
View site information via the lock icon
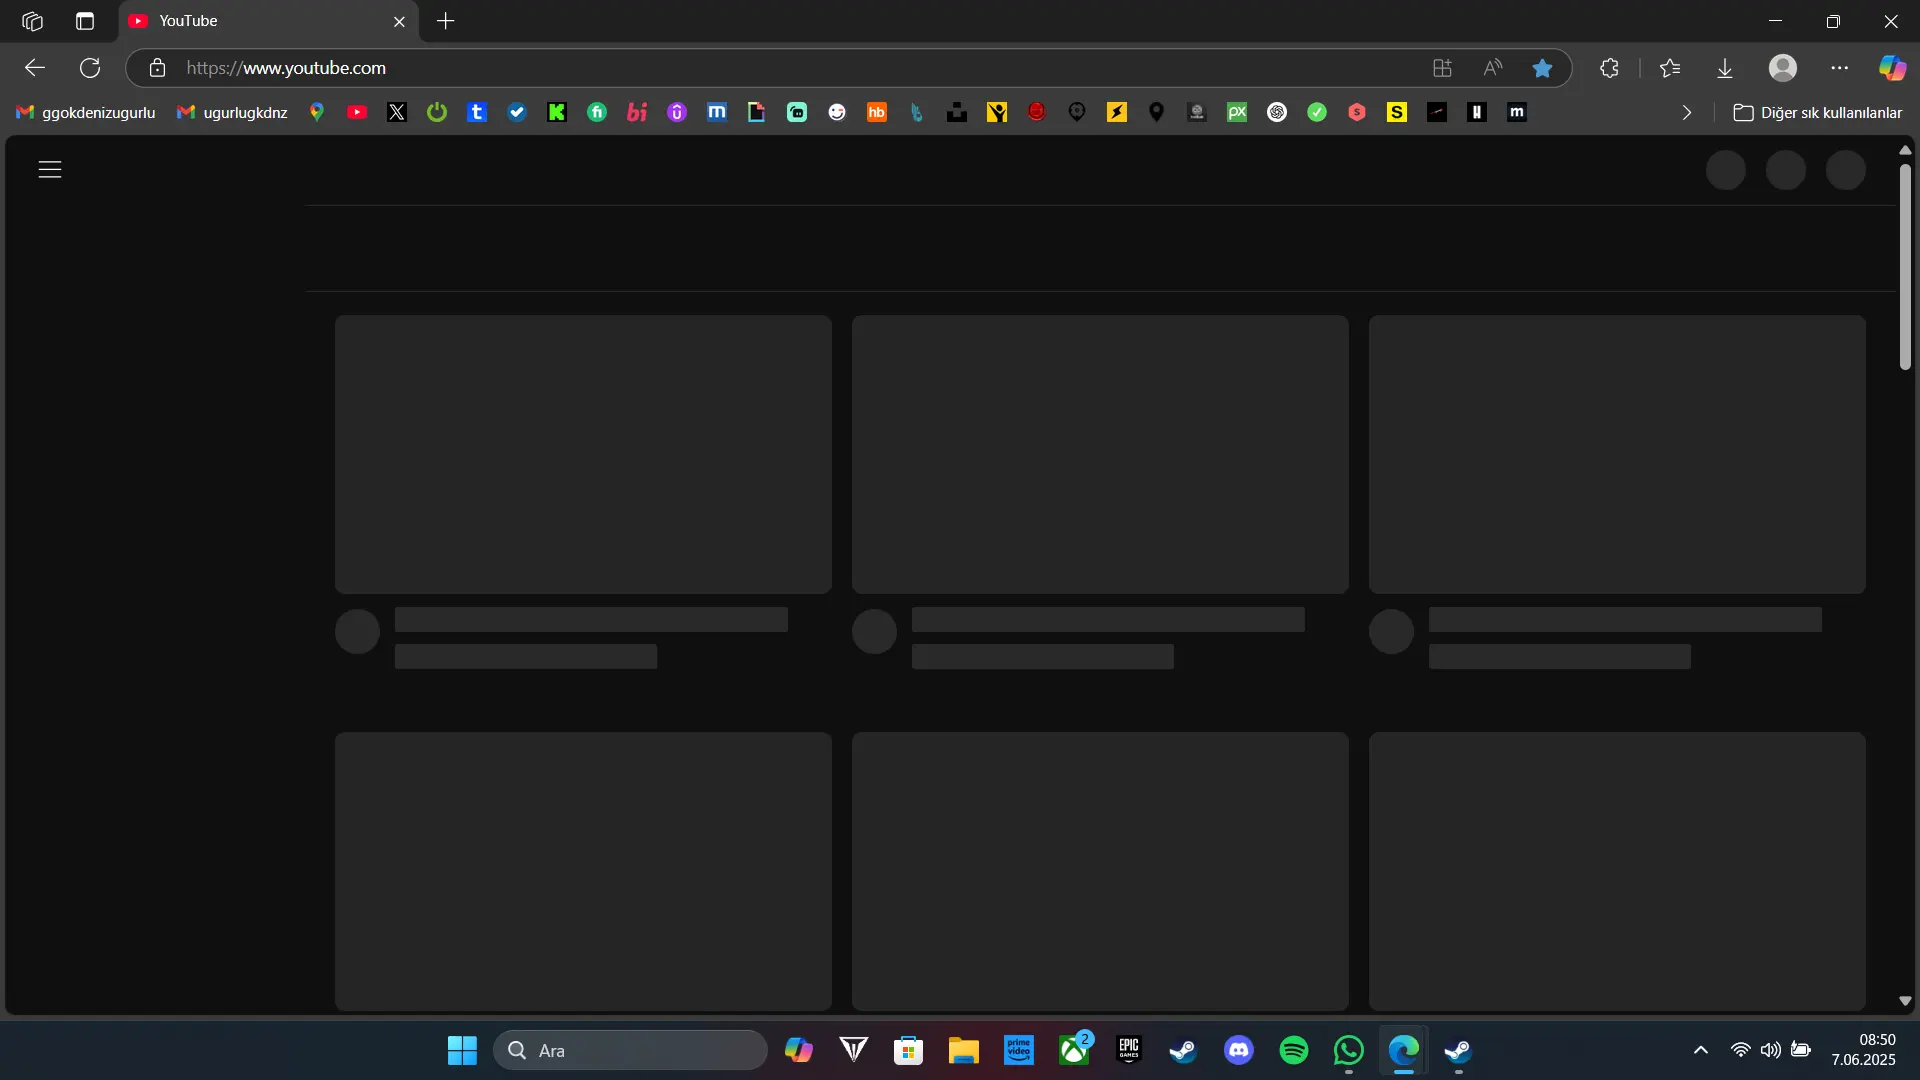157,68
